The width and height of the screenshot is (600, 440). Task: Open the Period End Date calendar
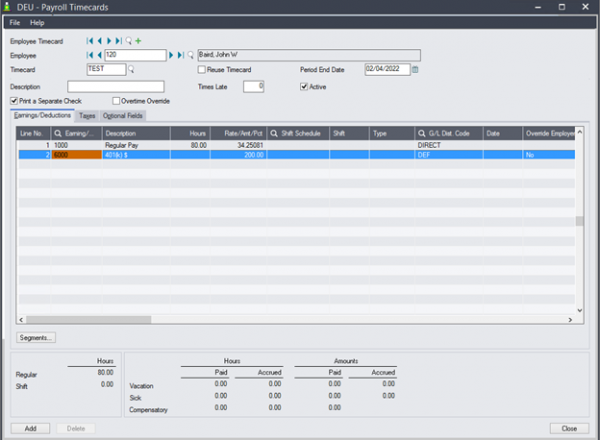(415, 70)
